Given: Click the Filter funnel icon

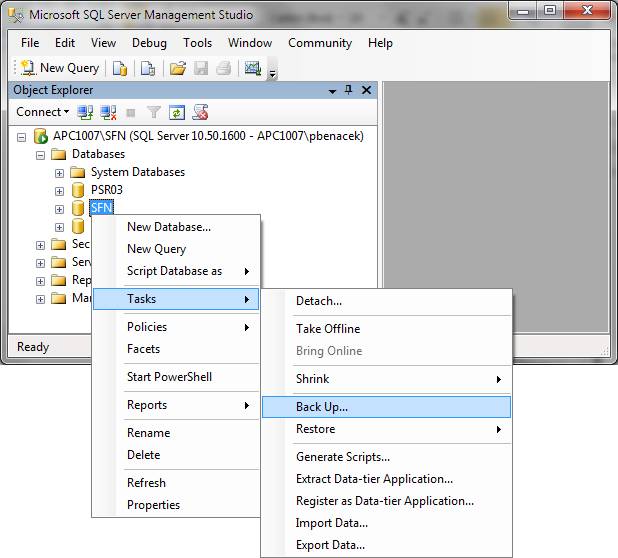Looking at the screenshot, I should [154, 112].
